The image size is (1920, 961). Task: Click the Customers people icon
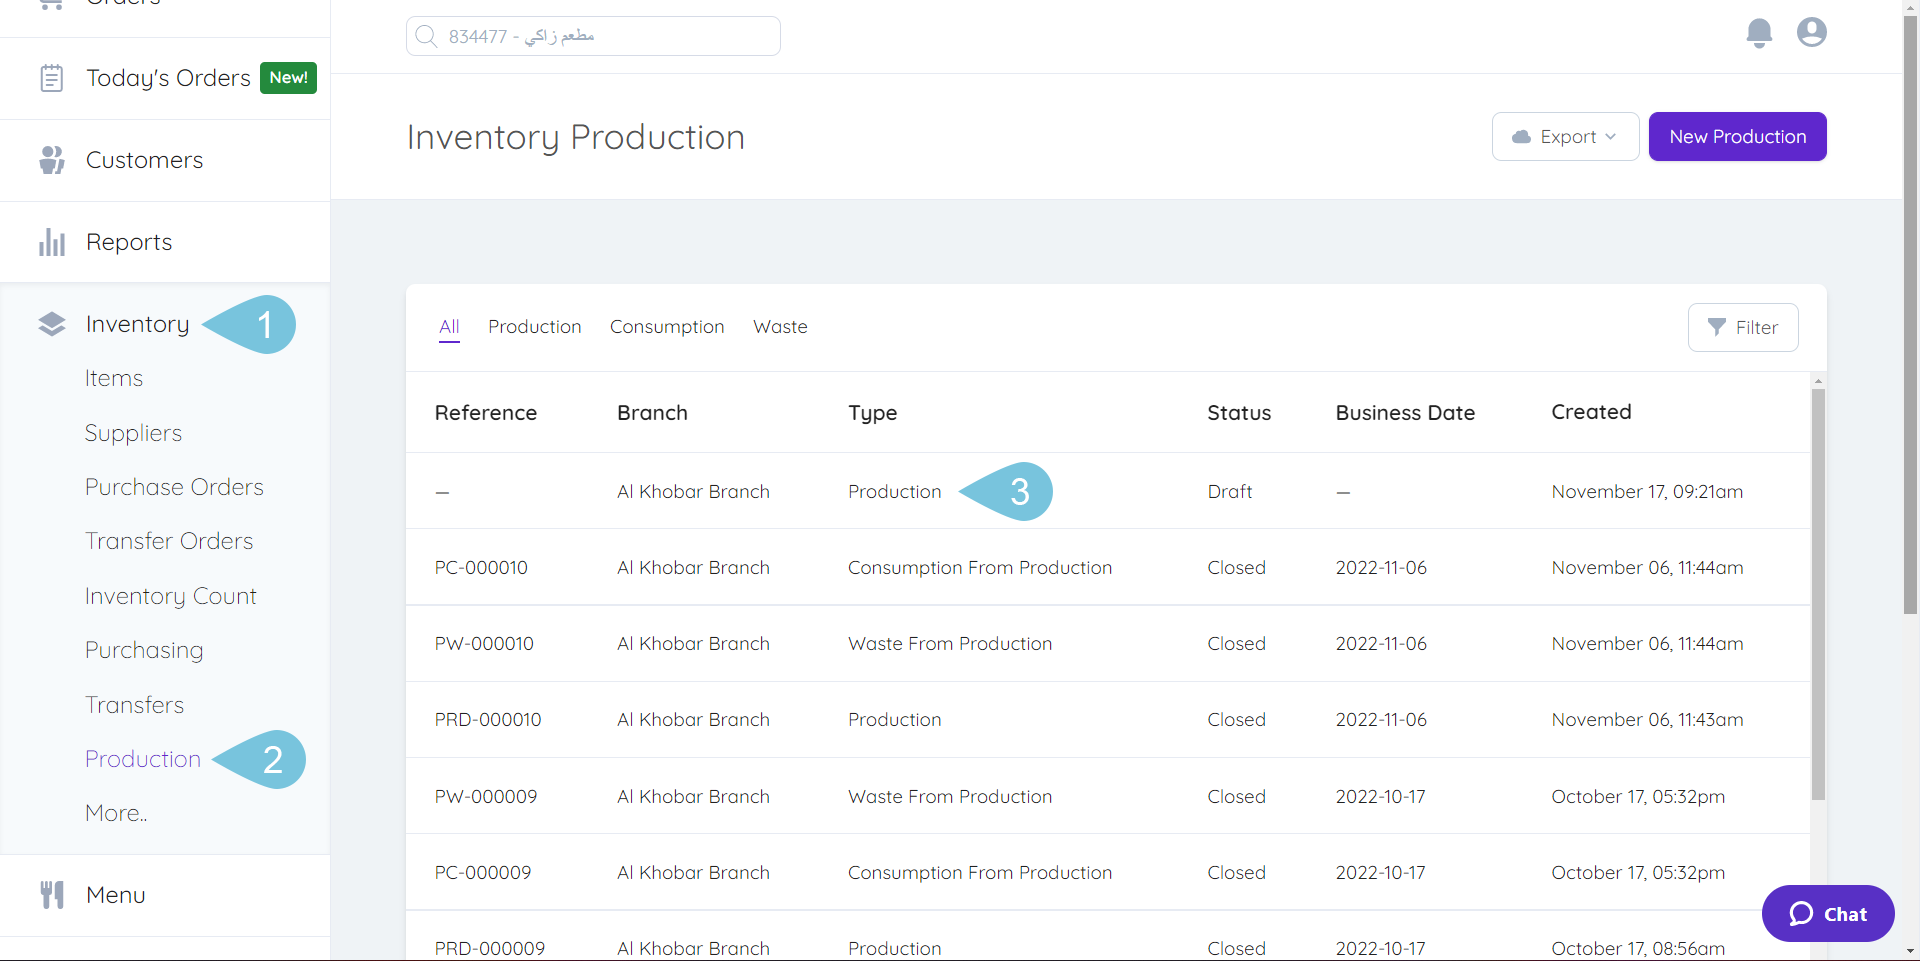pos(51,159)
